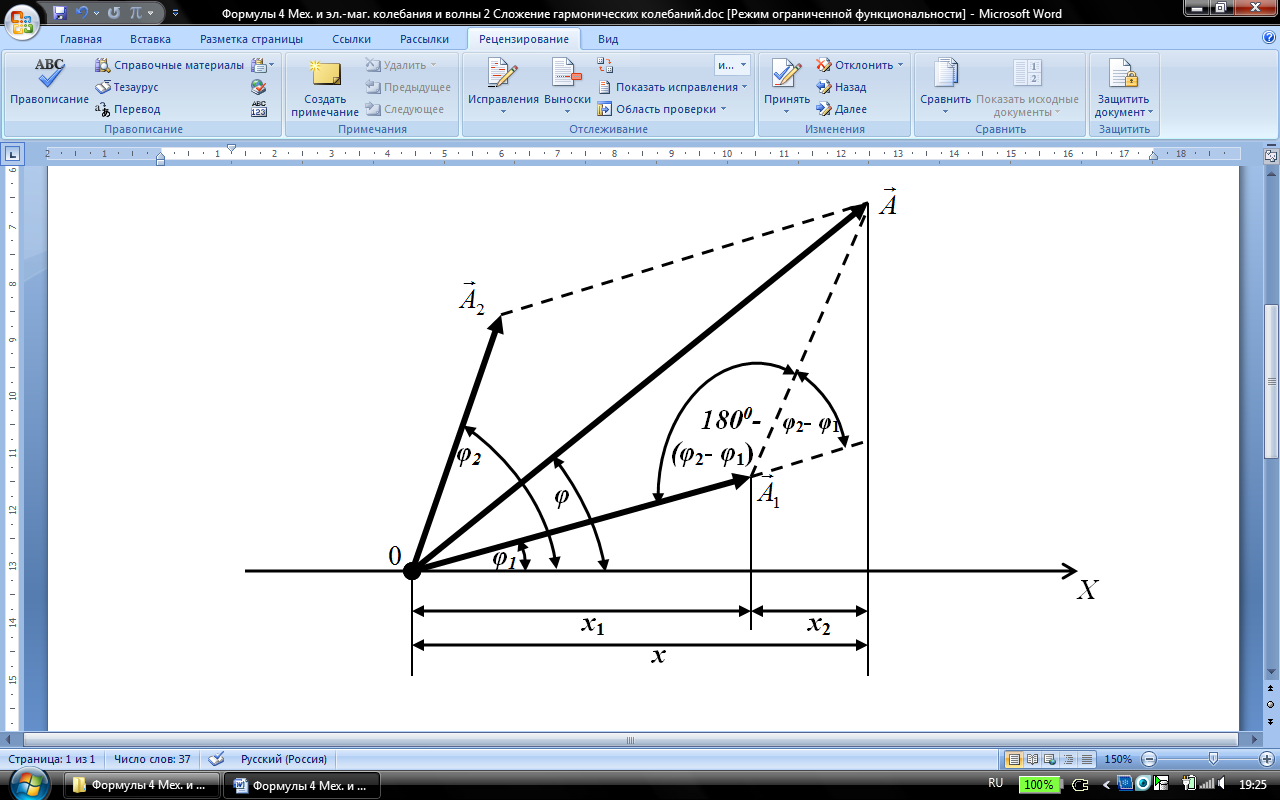Click the Select Browse Object button
The height and width of the screenshot is (800, 1280).
click(1271, 703)
